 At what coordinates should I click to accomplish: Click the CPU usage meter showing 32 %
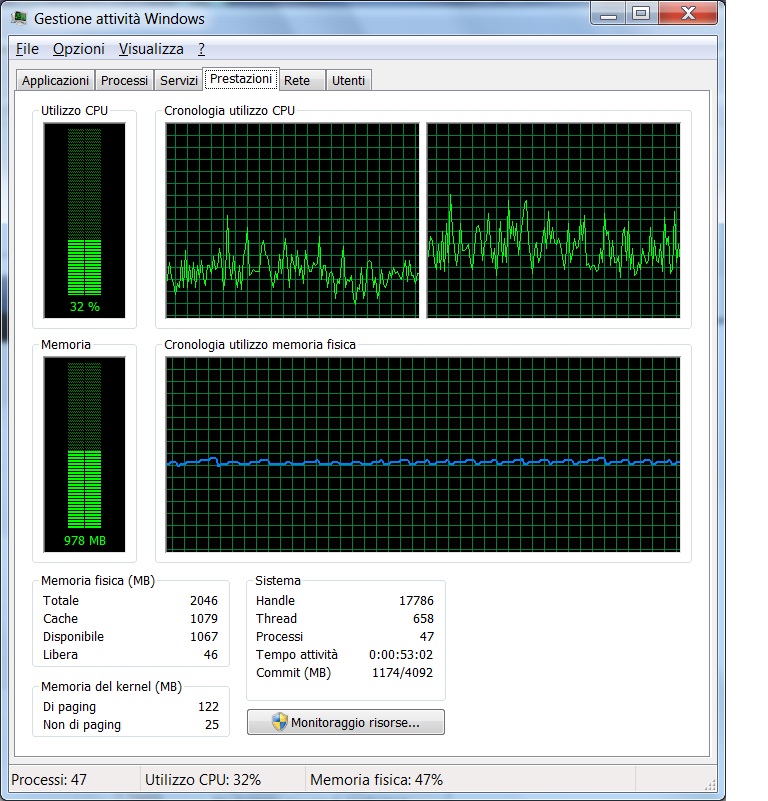(x=84, y=220)
